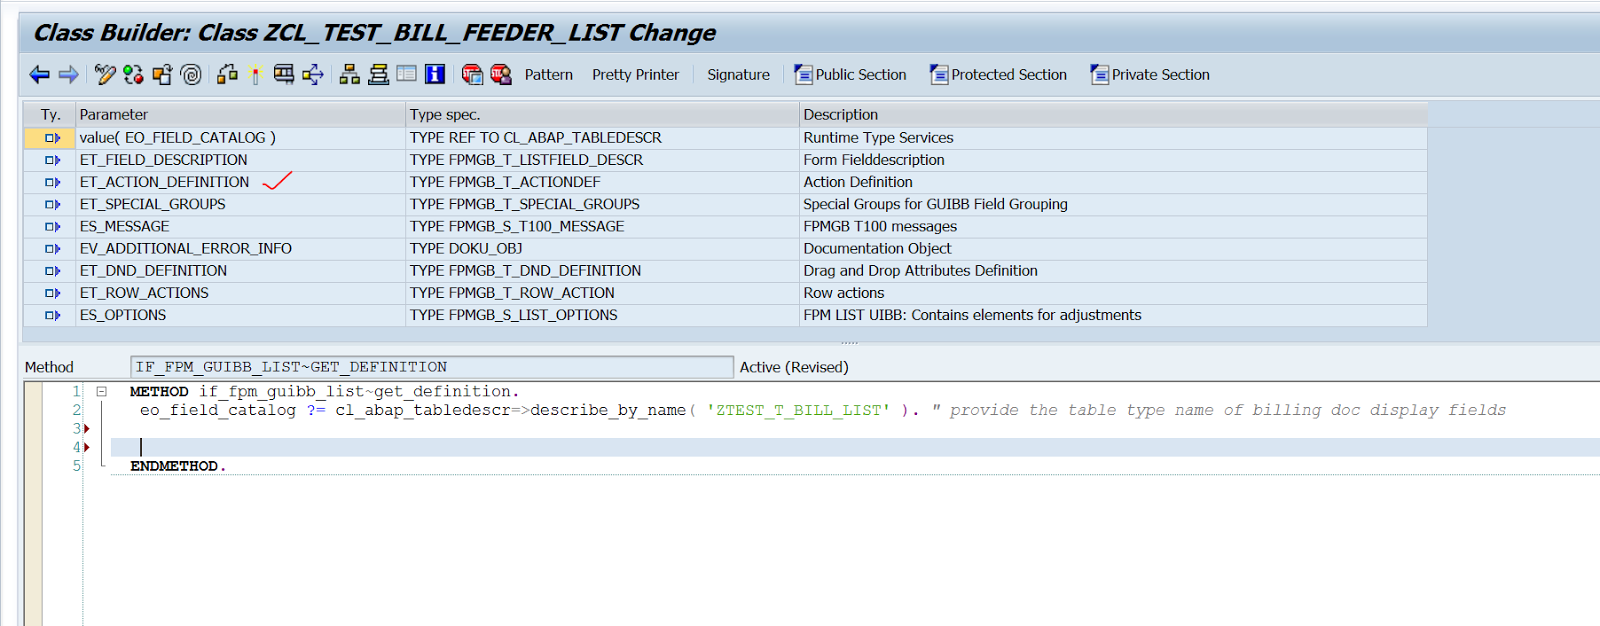
Task: Collapse the METHOD code block fold marker
Action: point(101,392)
